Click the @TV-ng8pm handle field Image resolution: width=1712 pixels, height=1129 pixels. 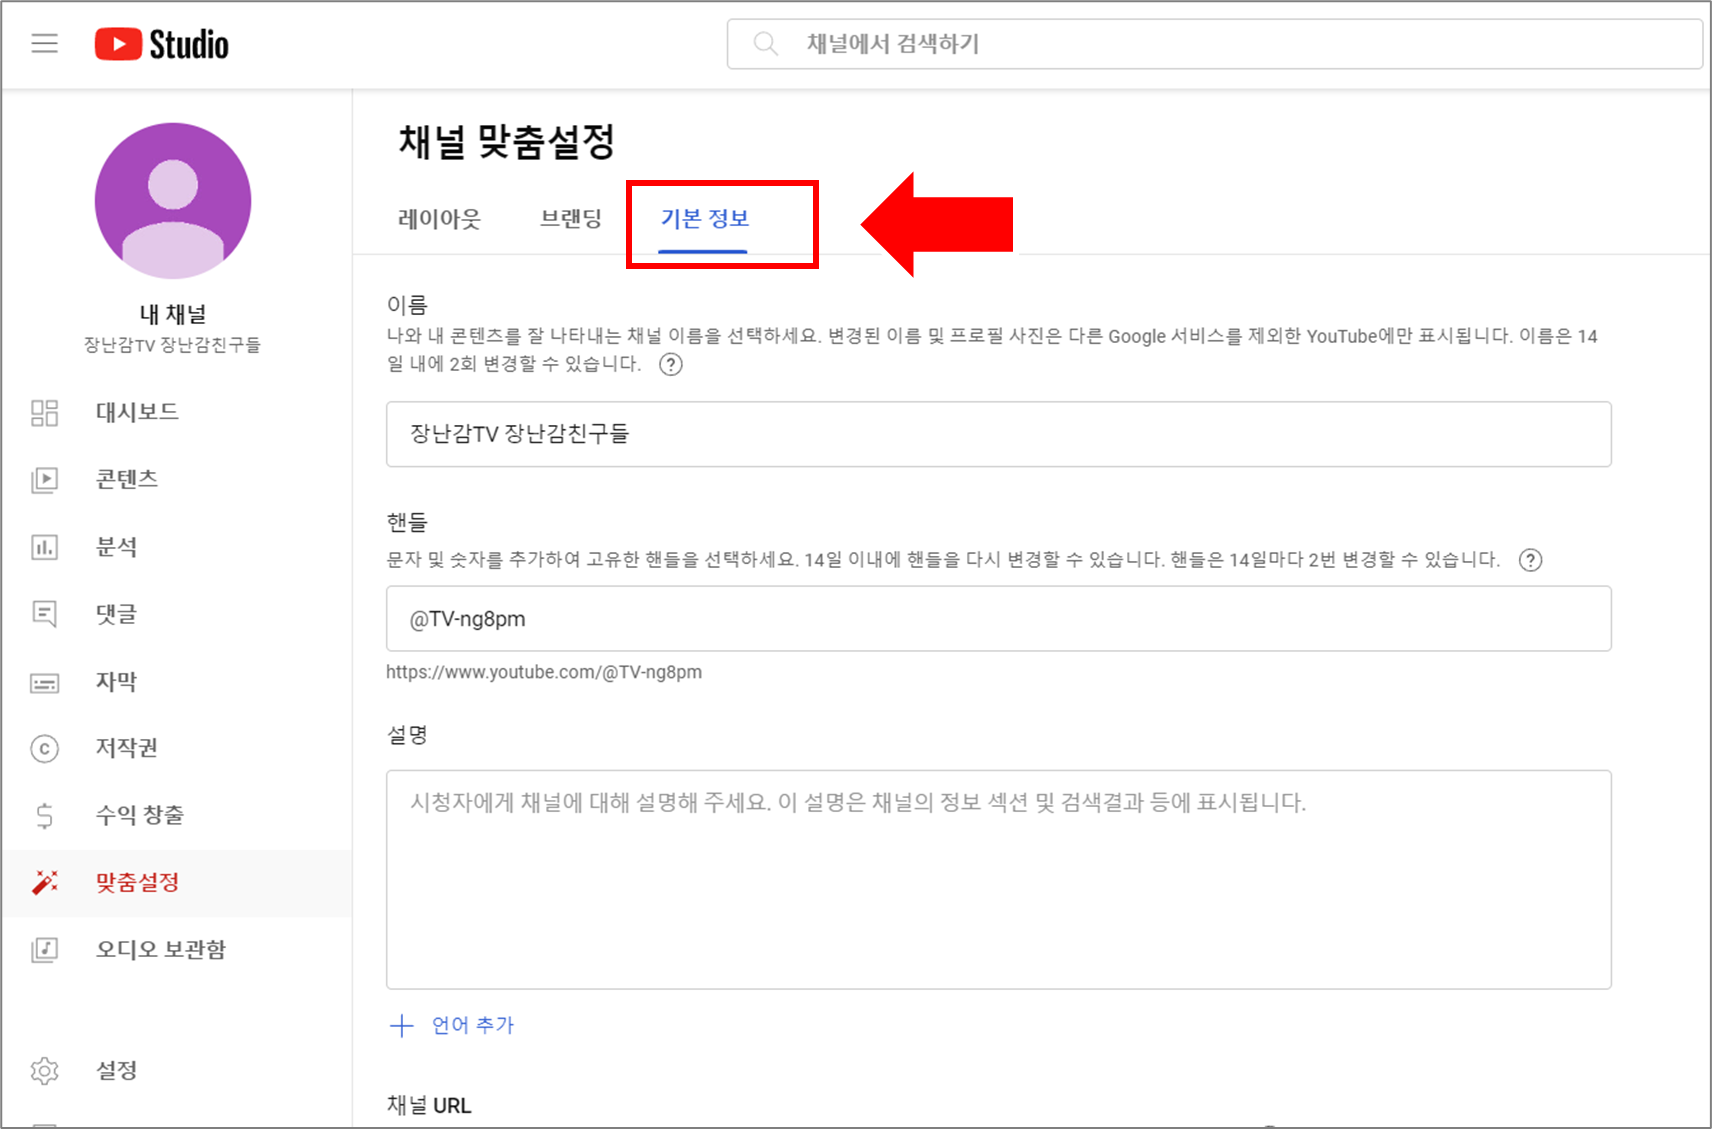[x=998, y=619]
